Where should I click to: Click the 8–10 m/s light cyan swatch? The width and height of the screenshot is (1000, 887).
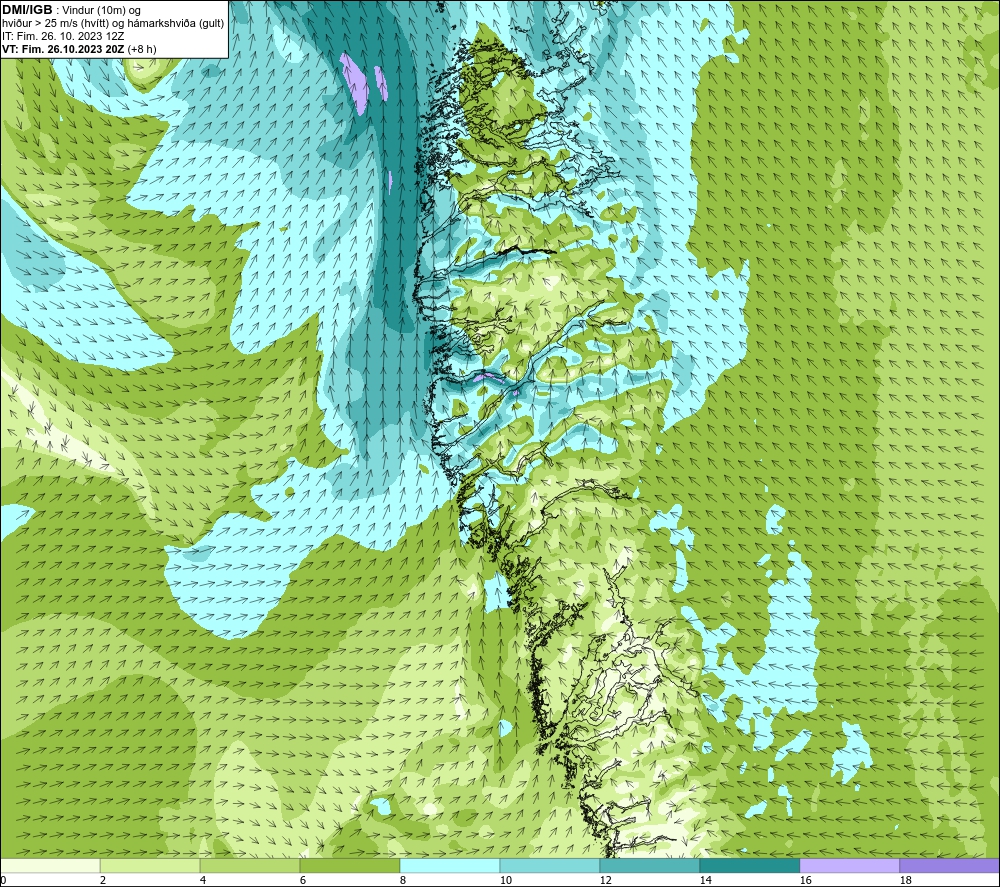pos(450,865)
